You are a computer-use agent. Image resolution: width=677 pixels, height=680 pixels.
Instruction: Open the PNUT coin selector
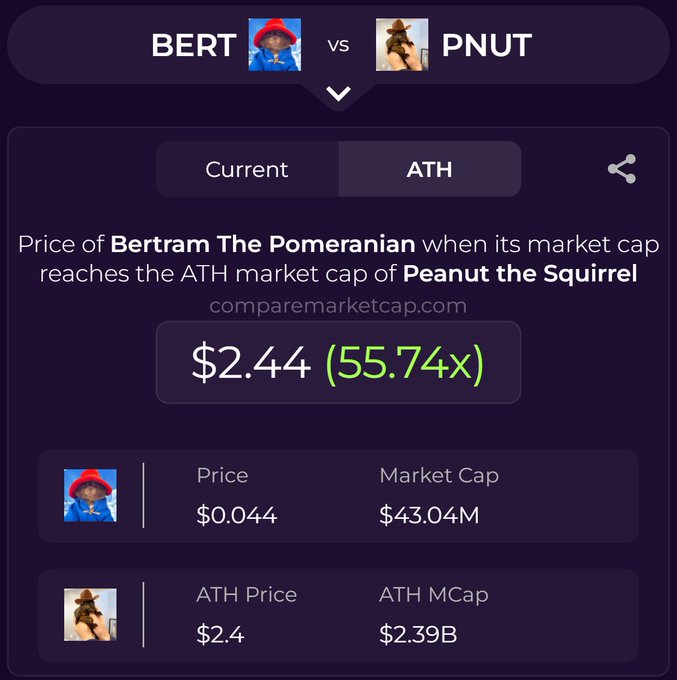[486, 45]
